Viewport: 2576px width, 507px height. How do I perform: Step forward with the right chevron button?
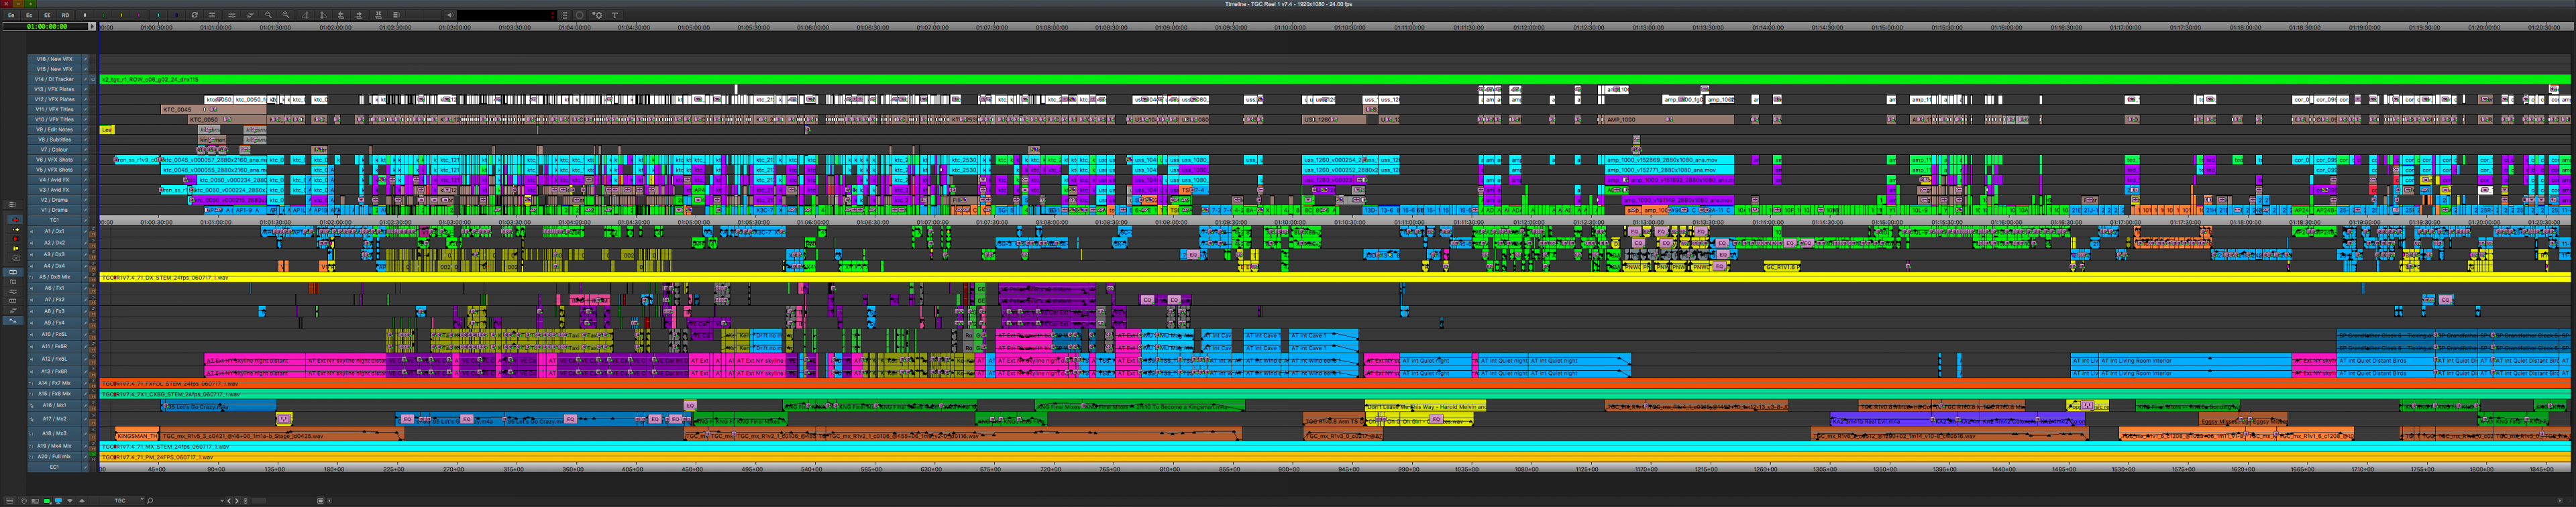tap(237, 501)
